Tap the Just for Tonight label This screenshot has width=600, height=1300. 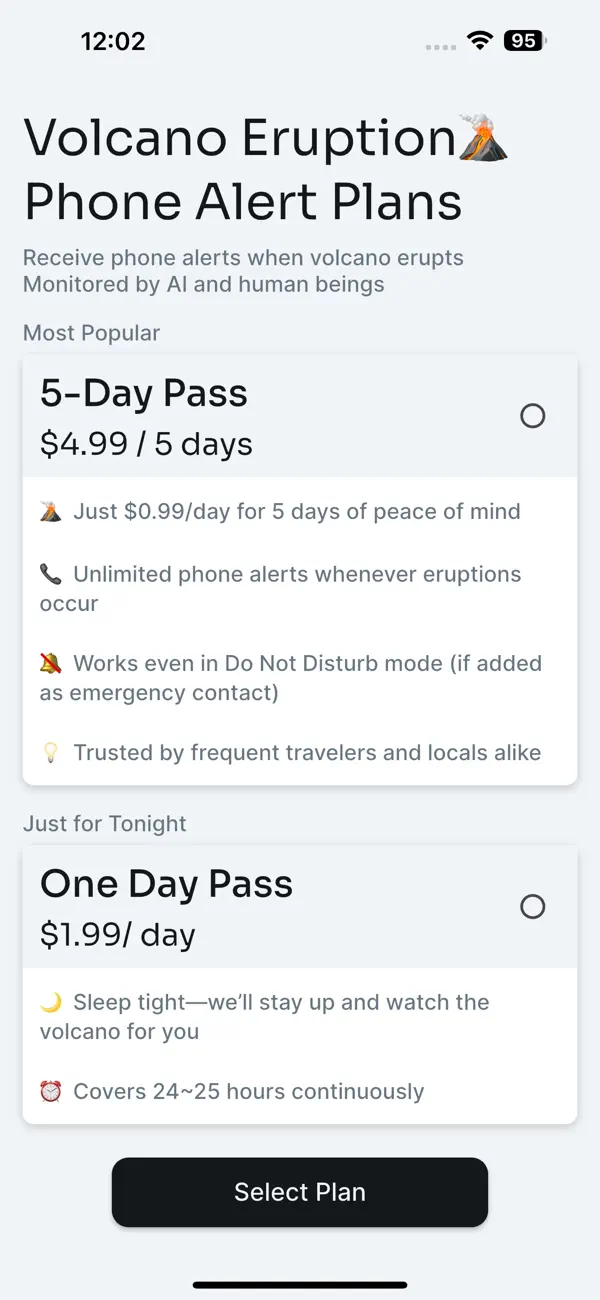pos(105,824)
